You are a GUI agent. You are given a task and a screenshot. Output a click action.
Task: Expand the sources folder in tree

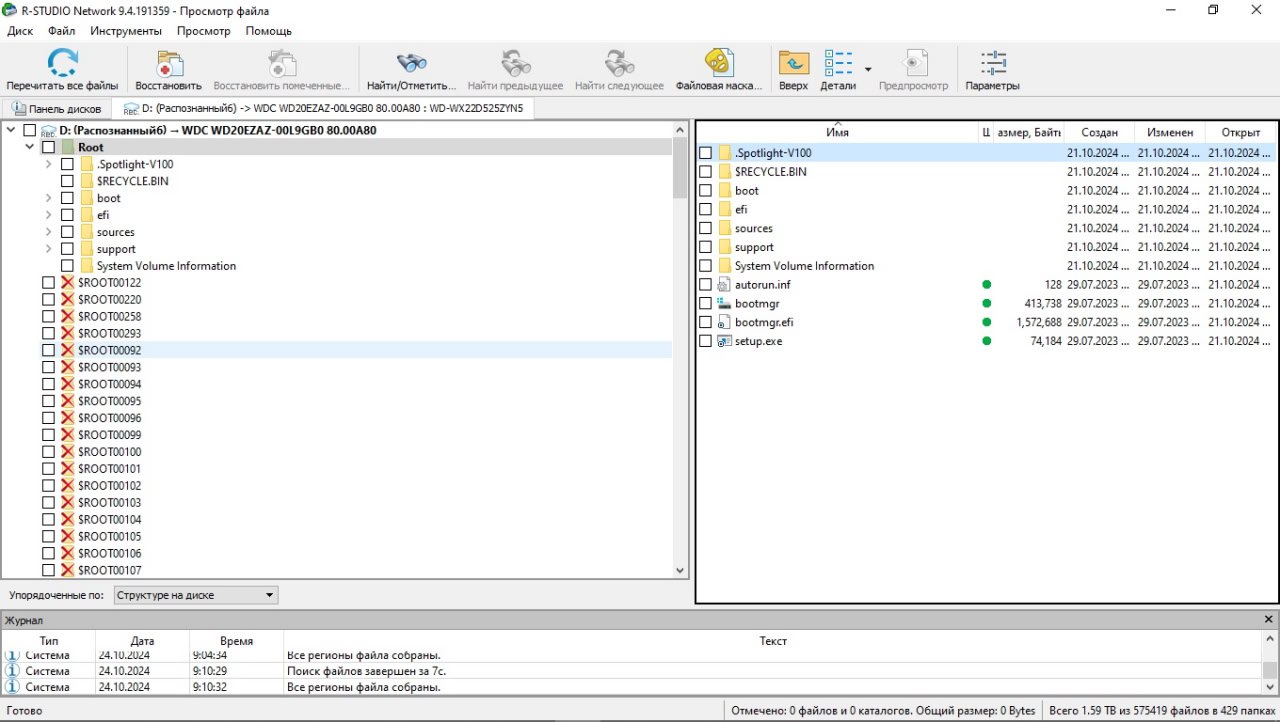click(x=48, y=232)
